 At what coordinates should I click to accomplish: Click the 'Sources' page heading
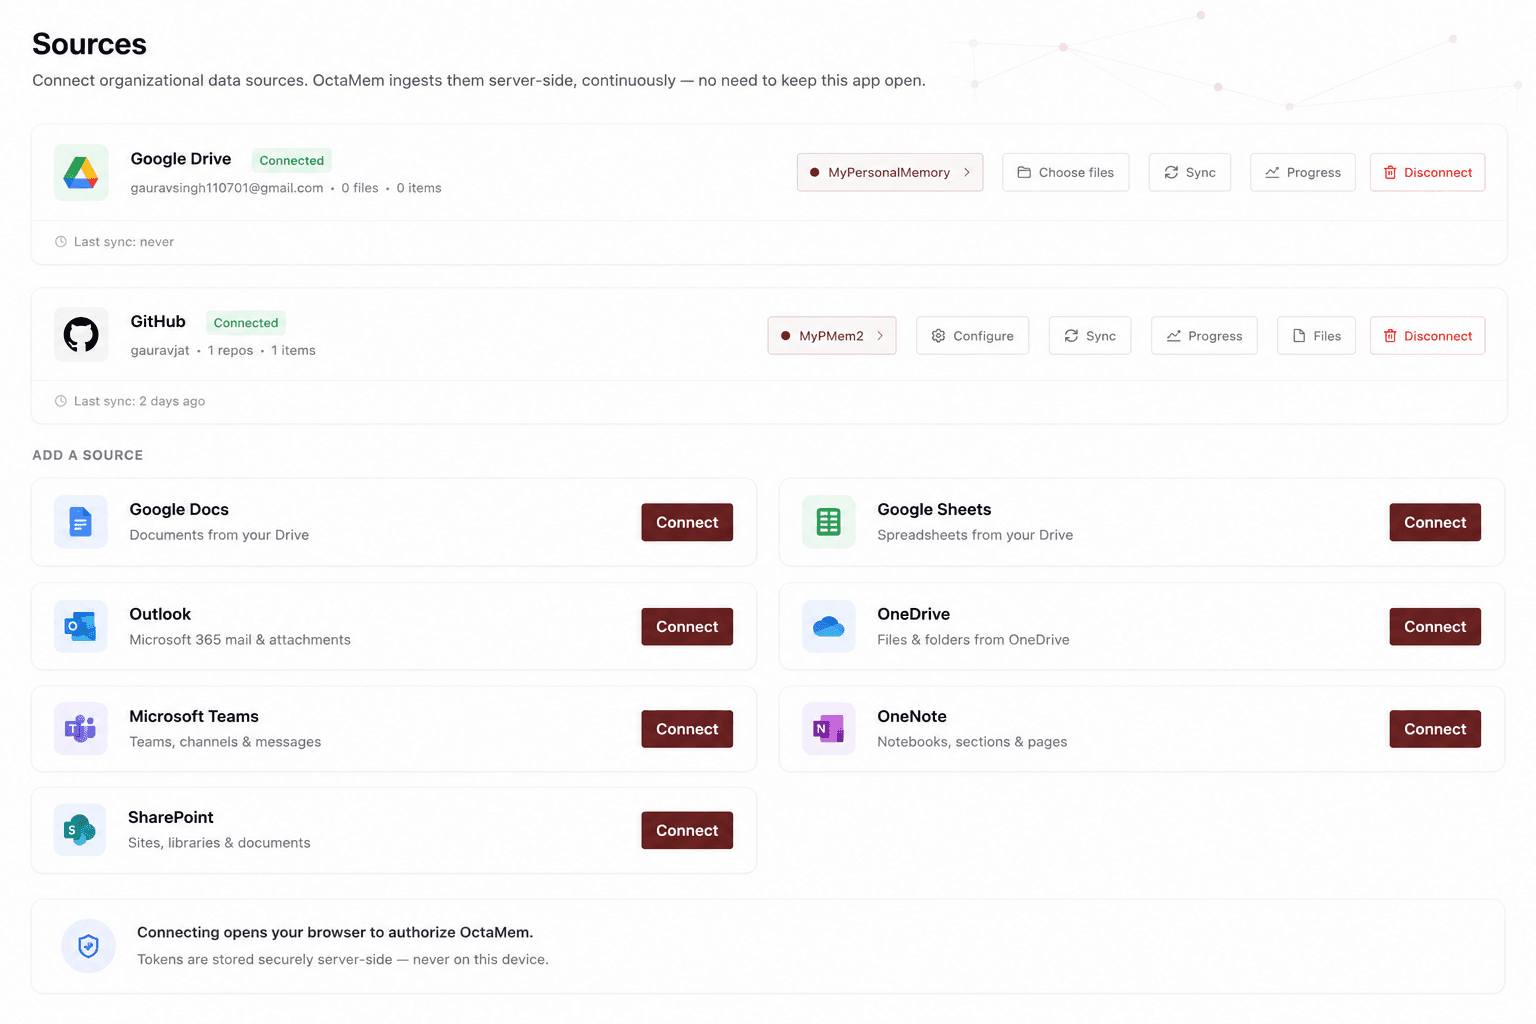[x=89, y=44]
